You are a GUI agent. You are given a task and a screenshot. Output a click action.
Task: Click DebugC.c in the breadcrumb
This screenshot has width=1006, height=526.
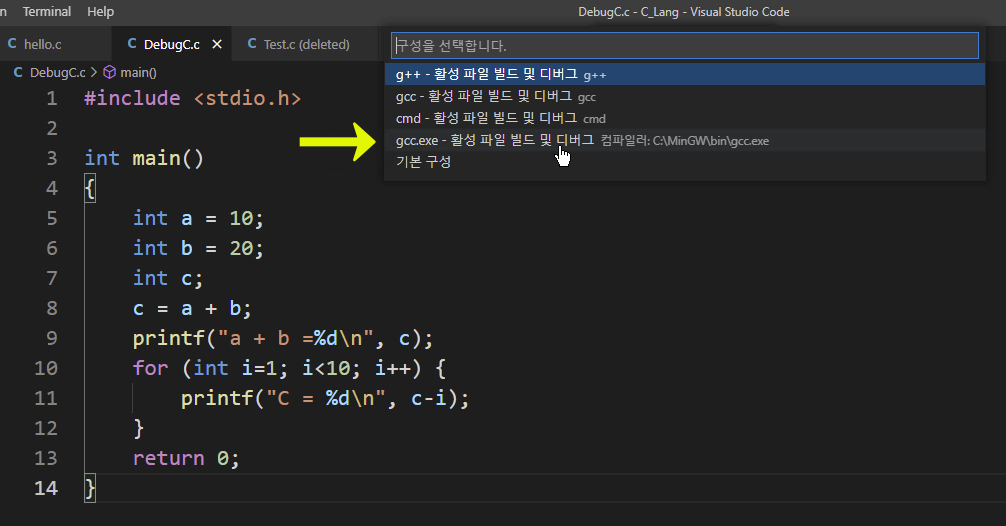click(x=57, y=72)
